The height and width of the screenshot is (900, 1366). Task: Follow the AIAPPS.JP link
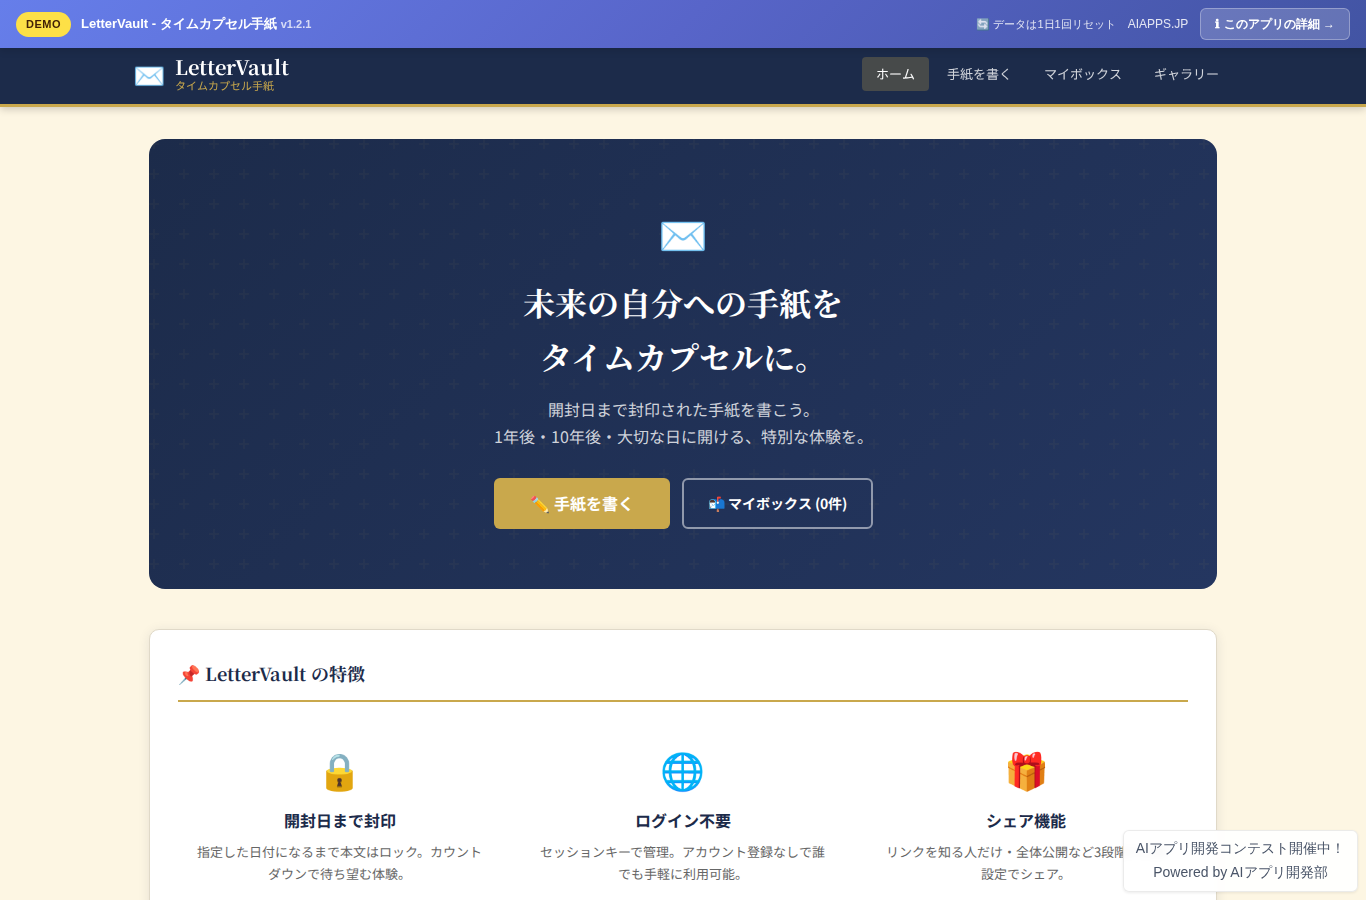pos(1158,24)
